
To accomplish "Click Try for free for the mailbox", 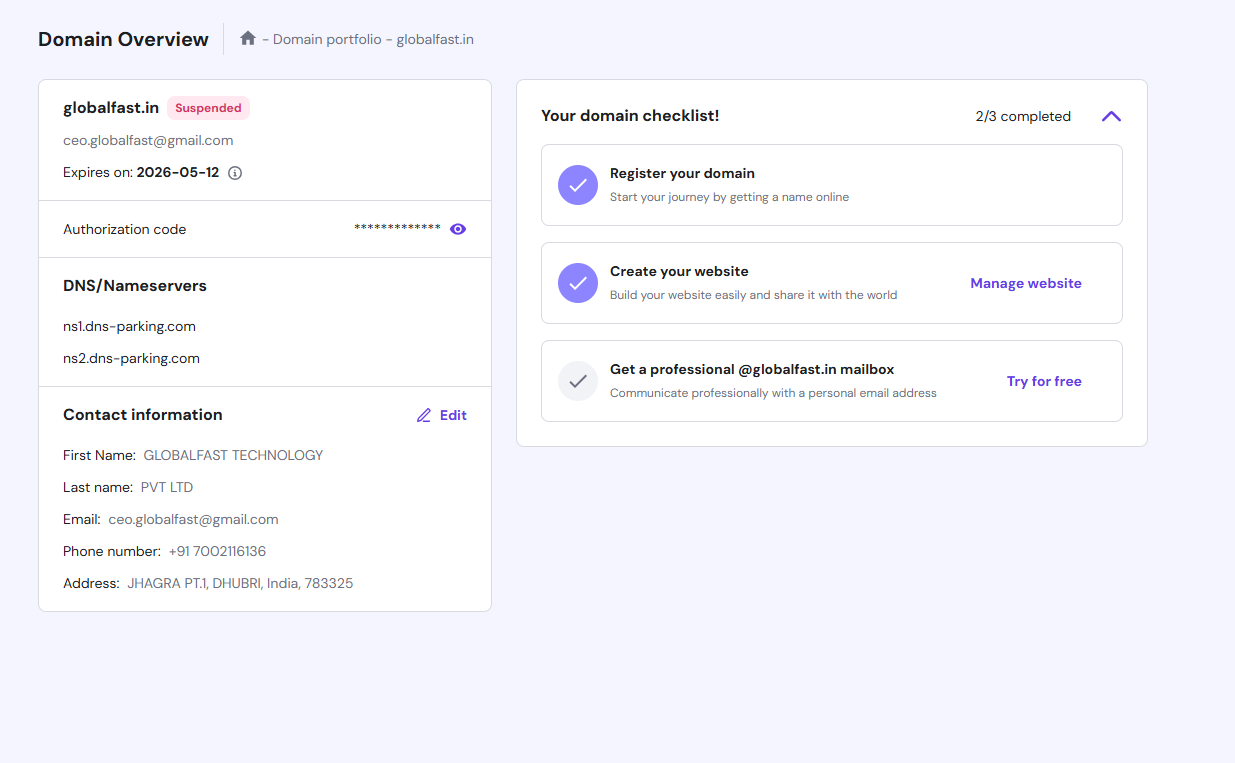I will pyautogui.click(x=1043, y=381).
